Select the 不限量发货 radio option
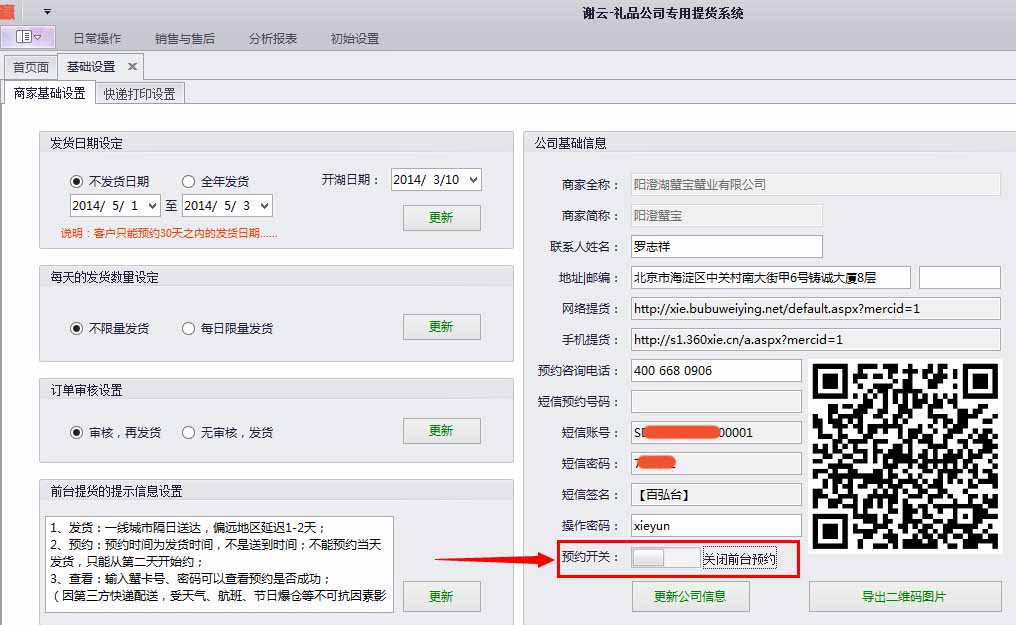 pyautogui.click(x=76, y=328)
